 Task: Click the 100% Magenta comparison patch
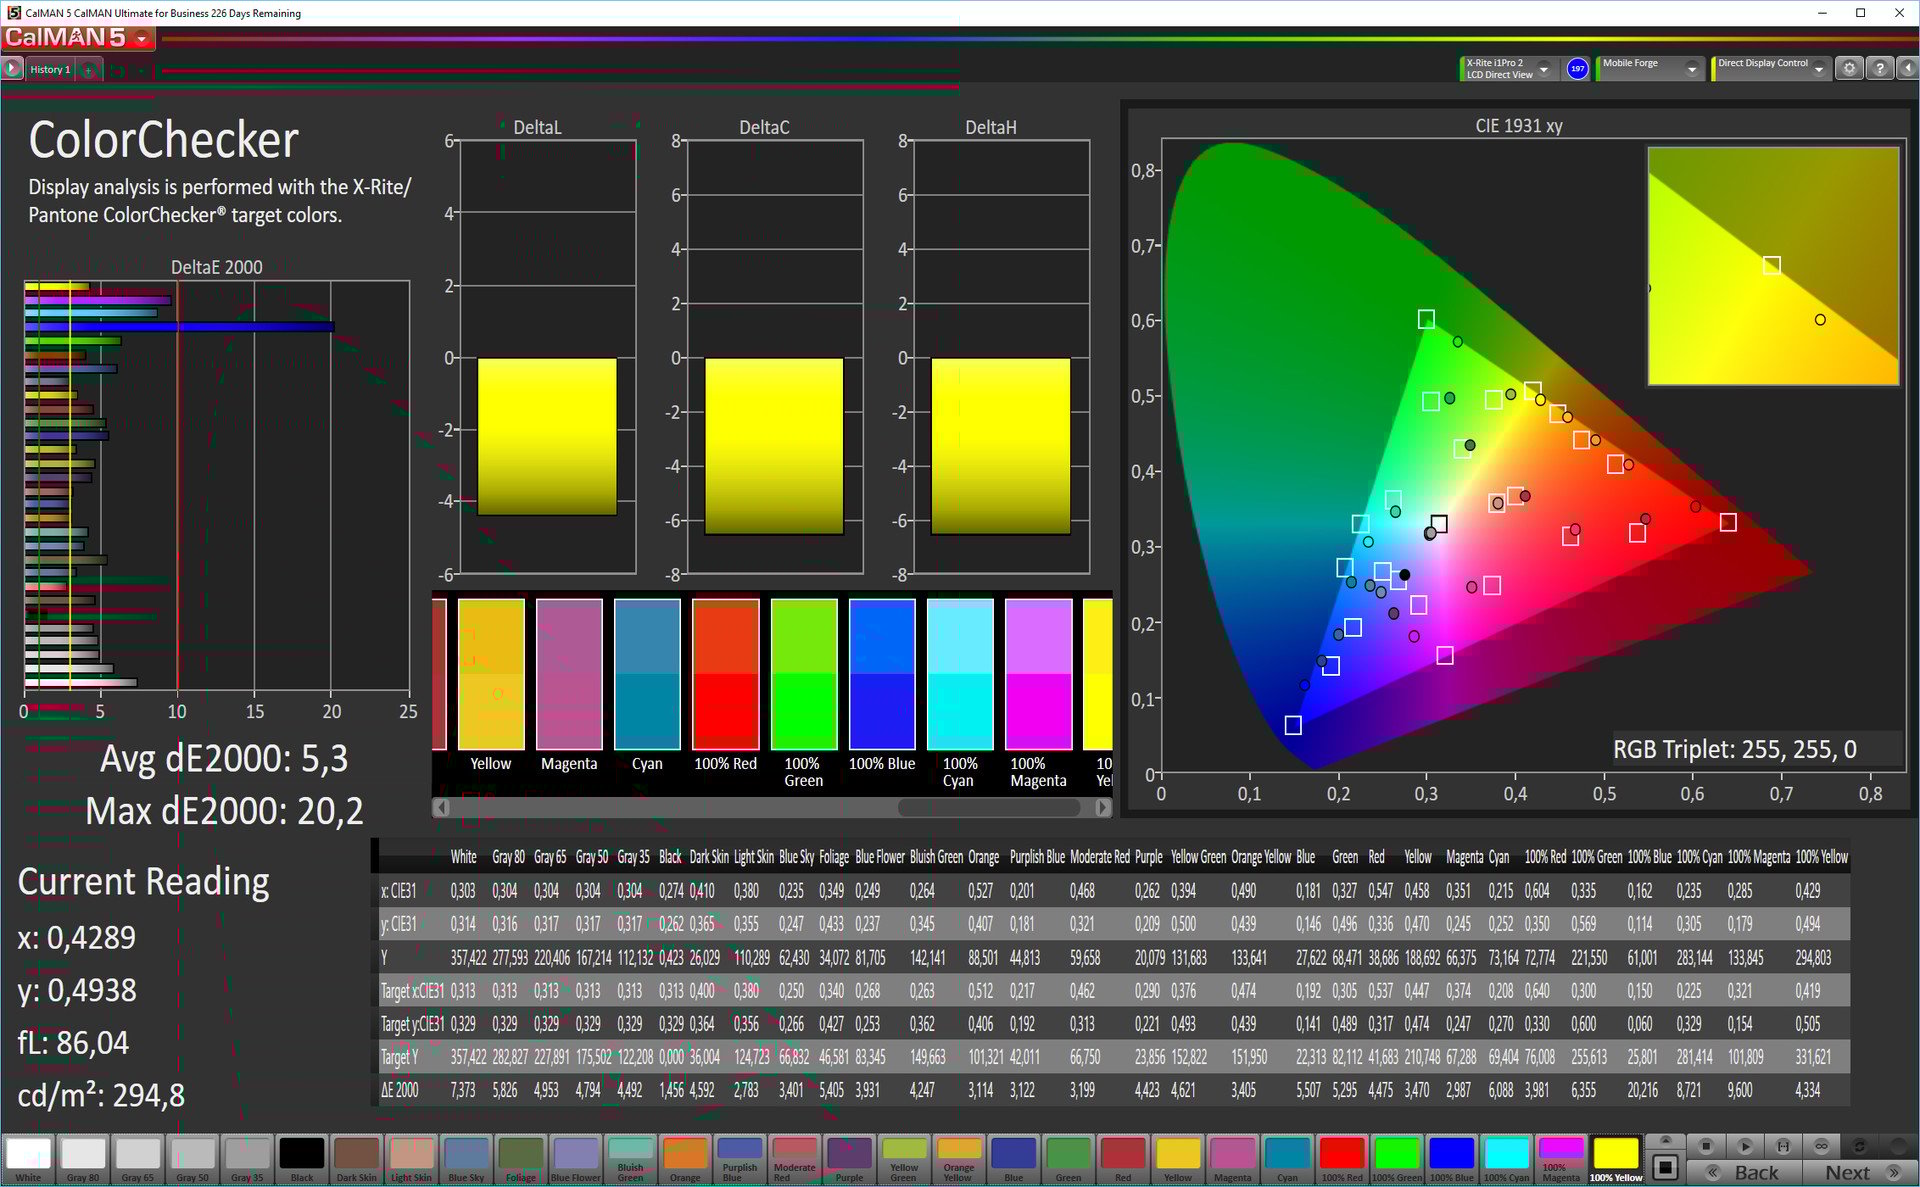[x=1038, y=674]
